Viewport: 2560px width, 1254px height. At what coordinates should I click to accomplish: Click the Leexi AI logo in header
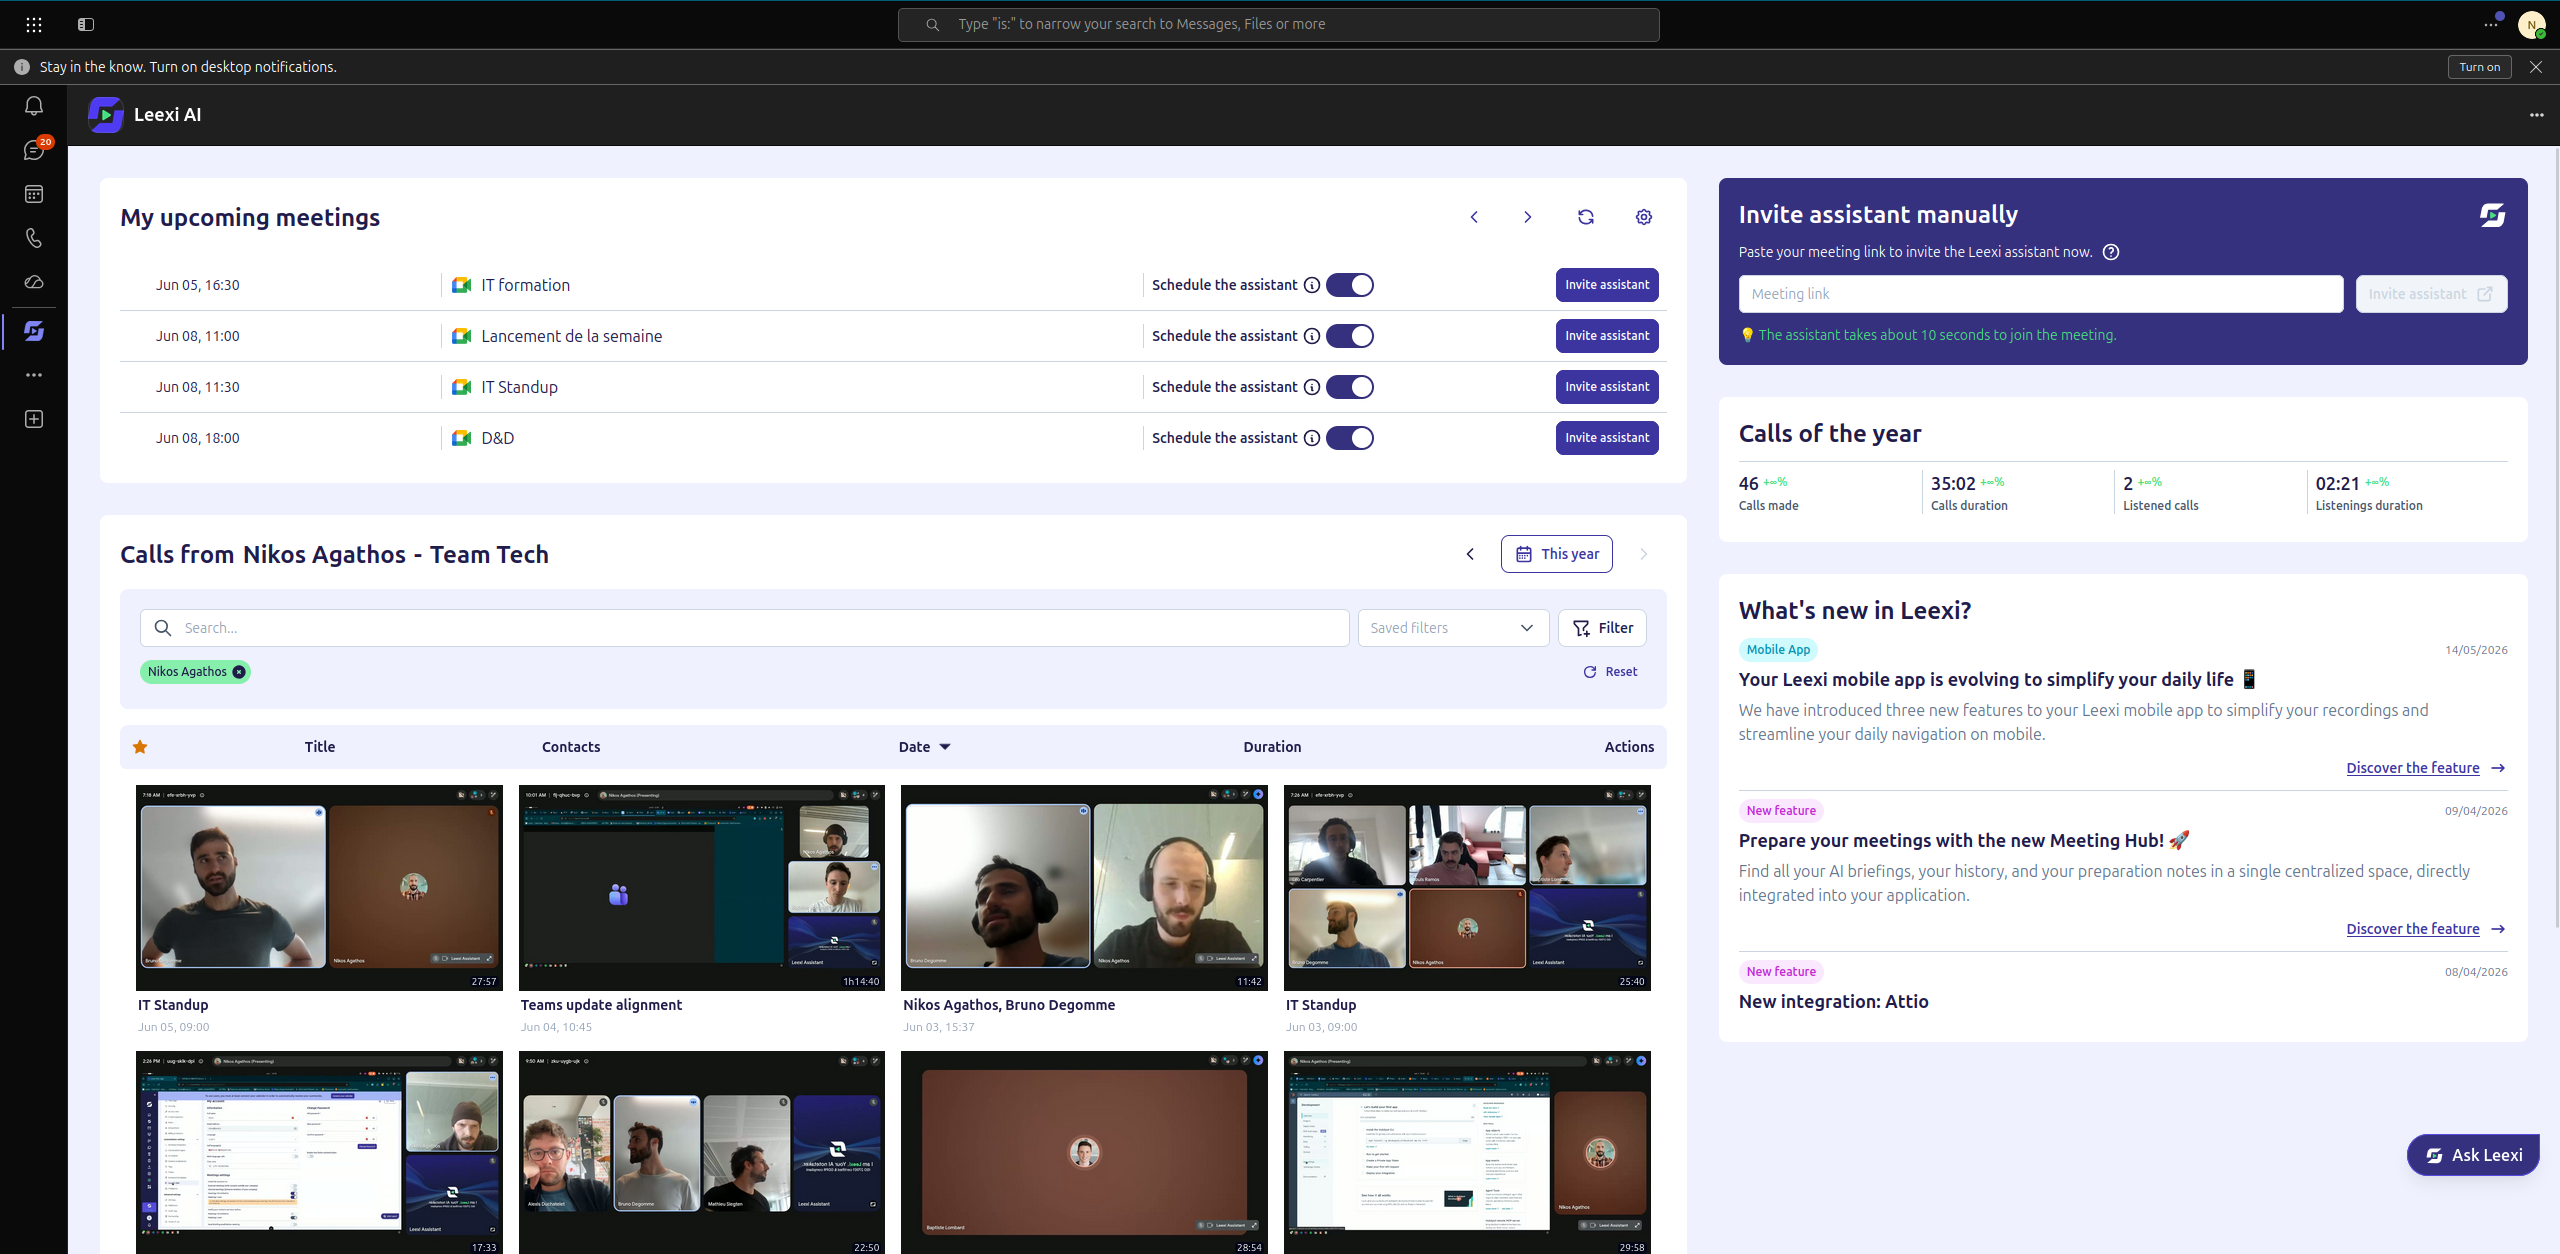106,115
